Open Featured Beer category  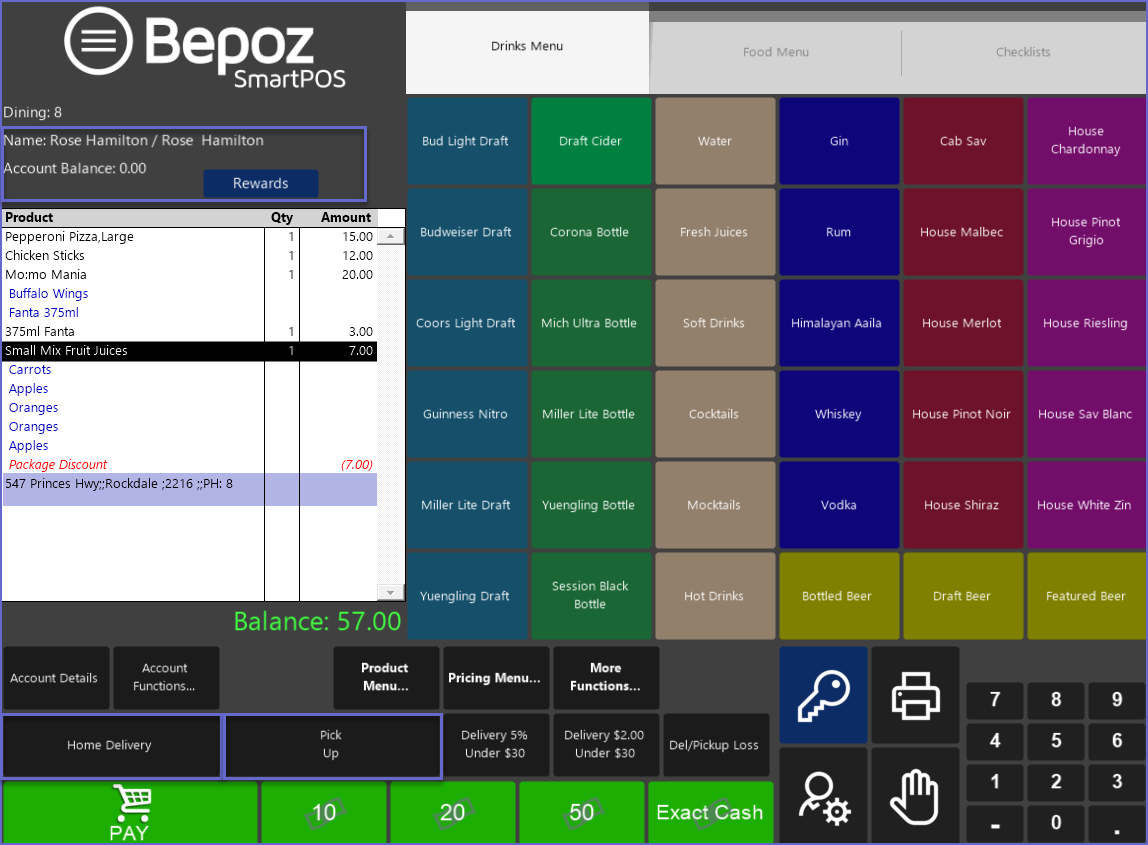coord(1086,596)
